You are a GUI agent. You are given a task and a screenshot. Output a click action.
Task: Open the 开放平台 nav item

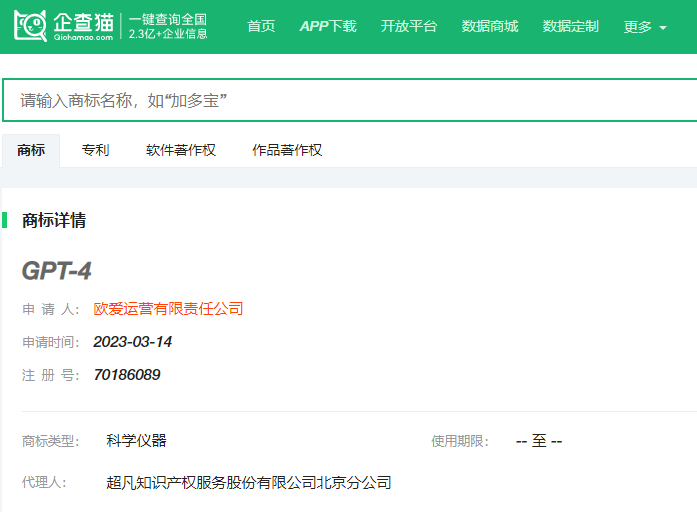coord(409,26)
